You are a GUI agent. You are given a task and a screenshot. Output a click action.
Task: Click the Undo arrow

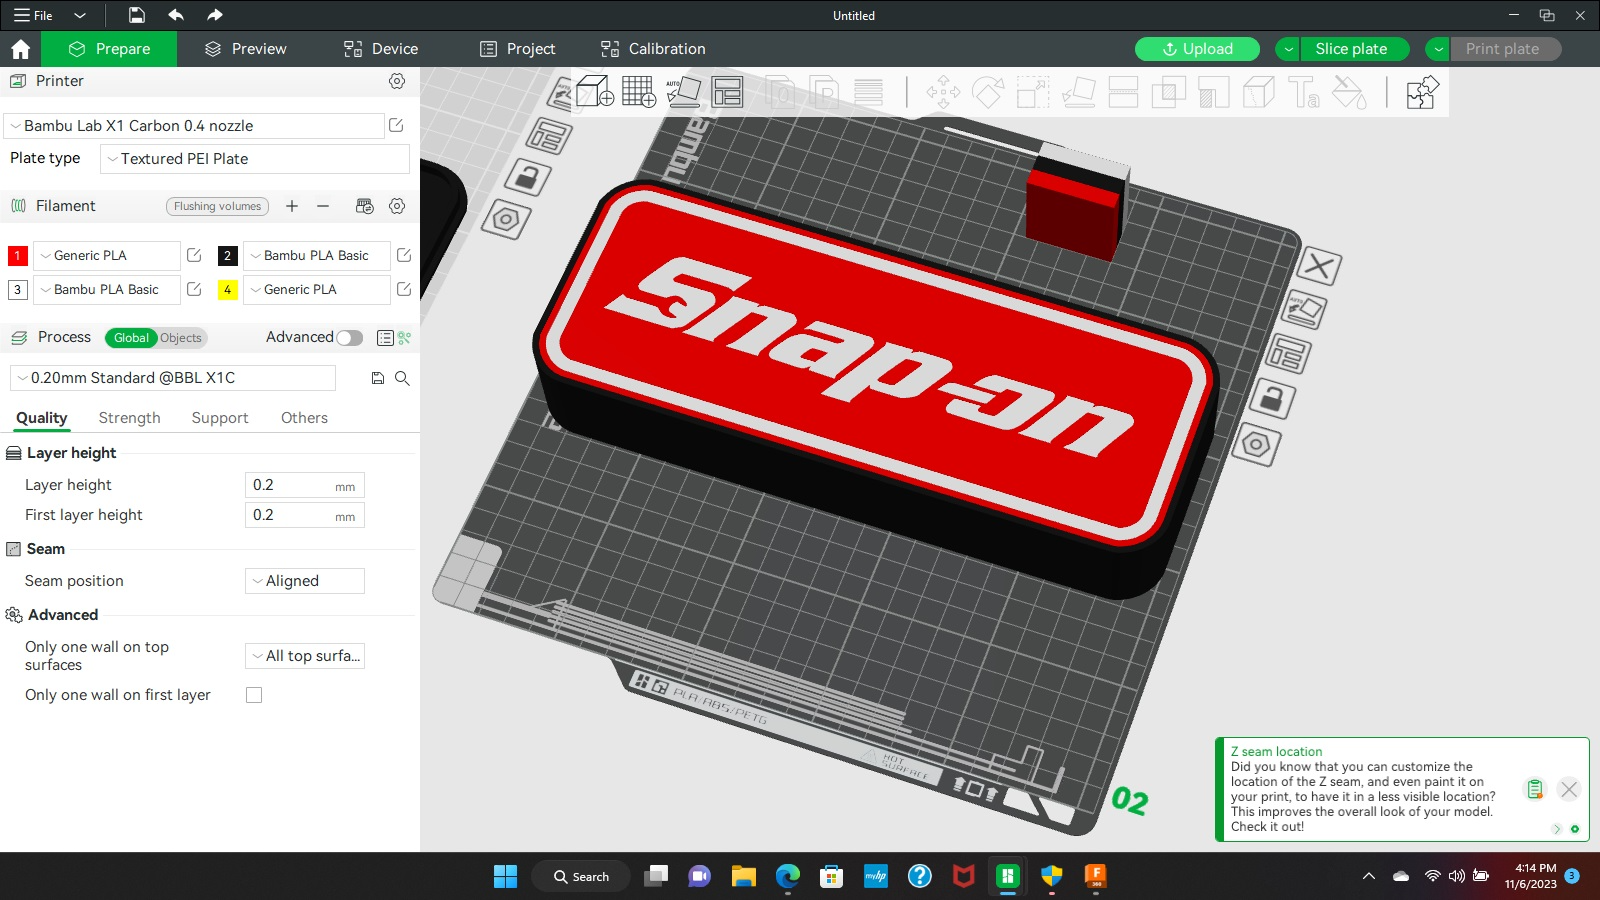point(176,15)
